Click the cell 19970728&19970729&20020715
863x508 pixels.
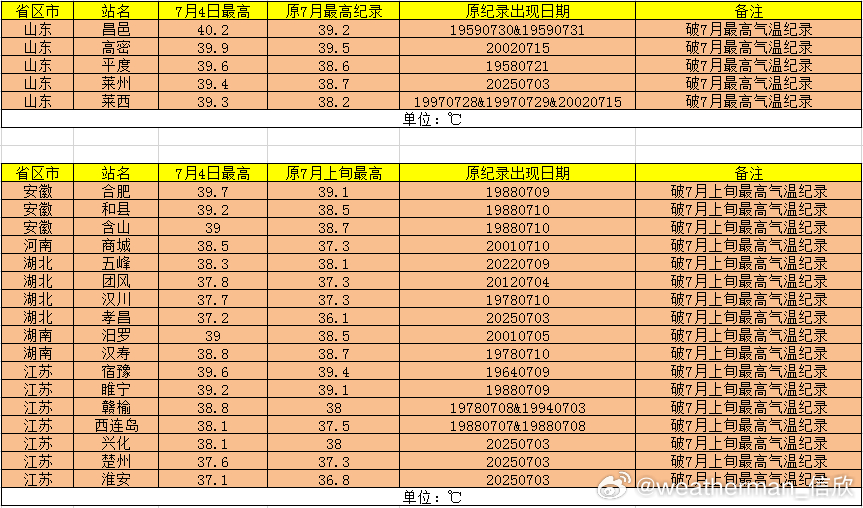tap(517, 101)
